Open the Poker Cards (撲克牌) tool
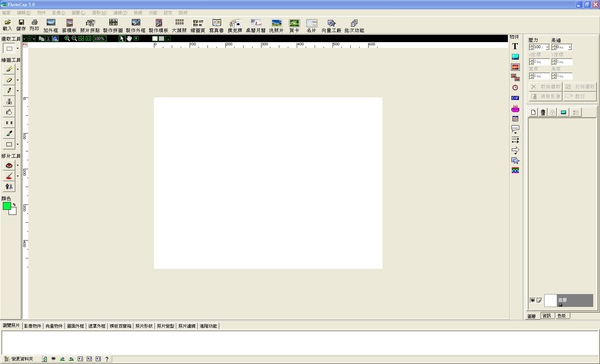Image resolution: width=600 pixels, height=364 pixels. click(235, 26)
